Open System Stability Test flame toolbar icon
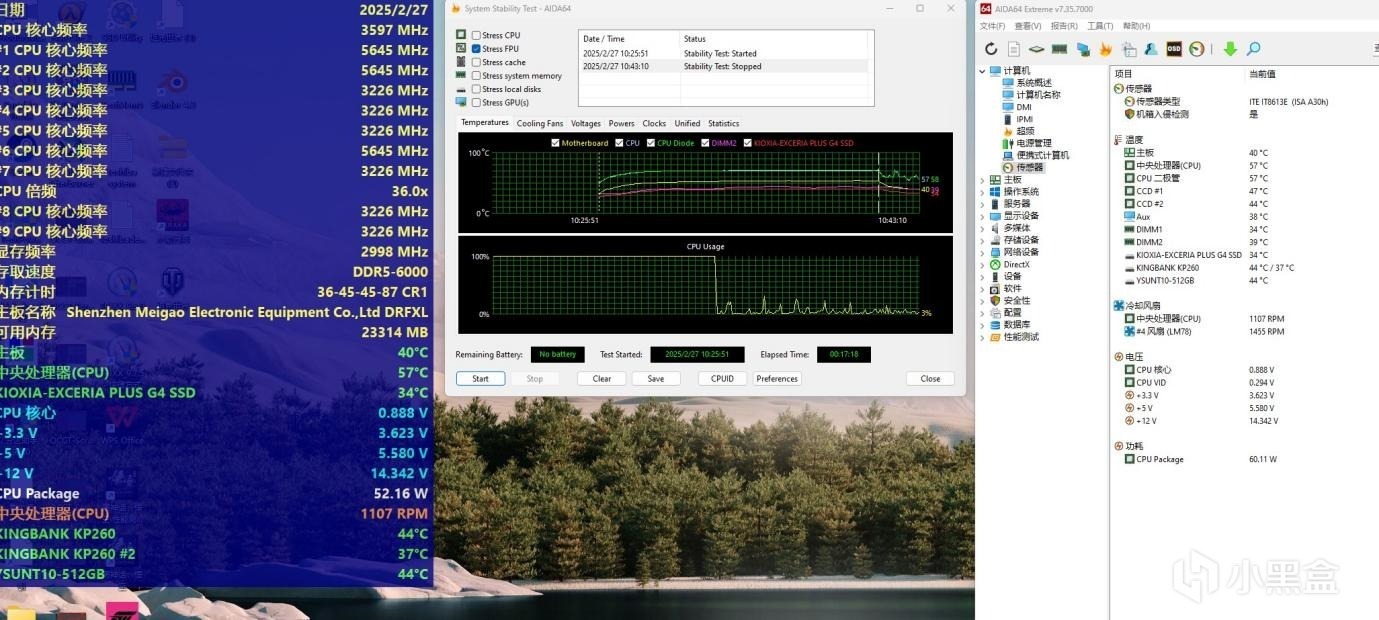The height and width of the screenshot is (620, 1379). click(1105, 49)
